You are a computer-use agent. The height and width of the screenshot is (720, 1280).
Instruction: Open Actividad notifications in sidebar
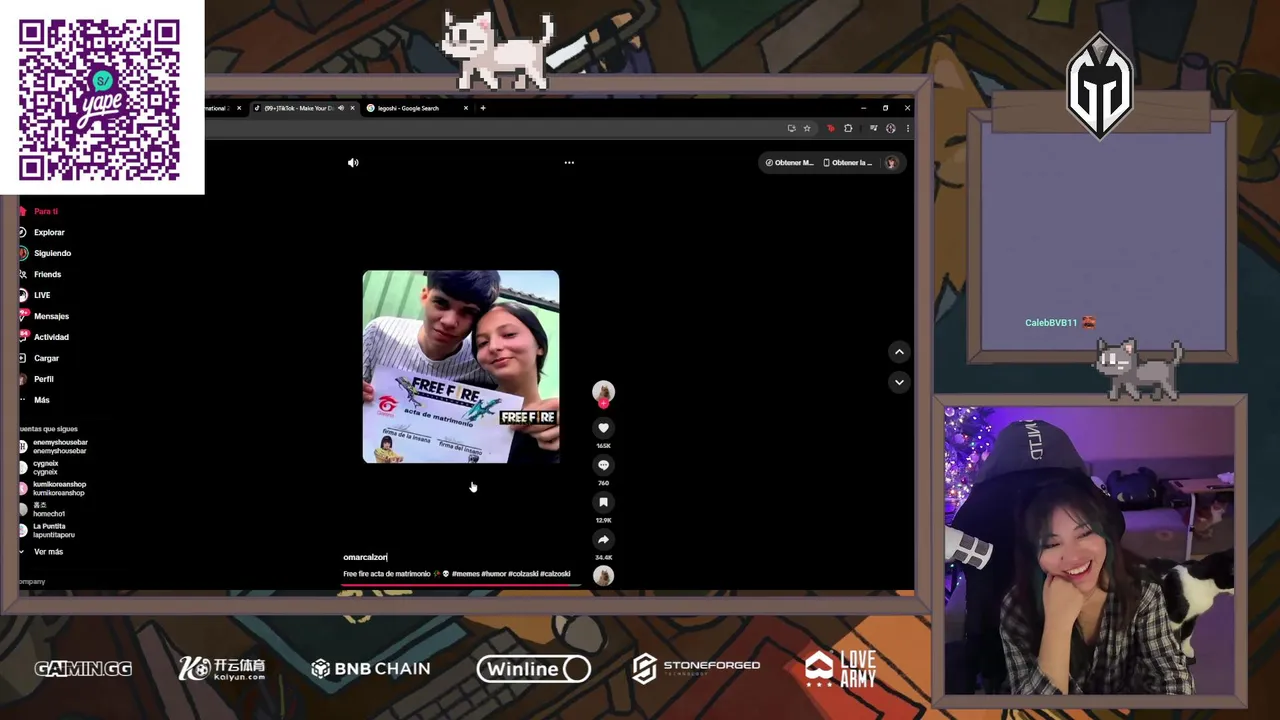tap(51, 337)
